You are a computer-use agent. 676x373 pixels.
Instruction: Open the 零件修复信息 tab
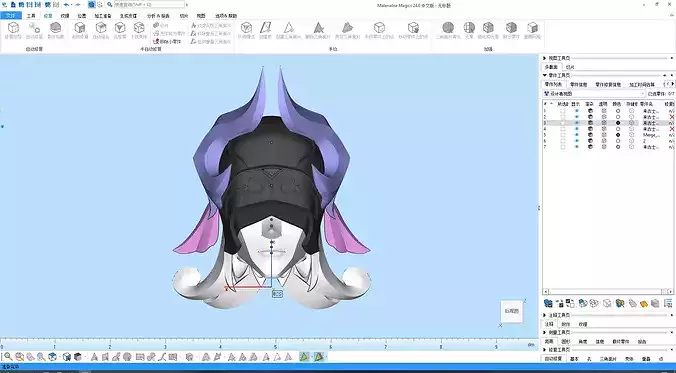[608, 85]
